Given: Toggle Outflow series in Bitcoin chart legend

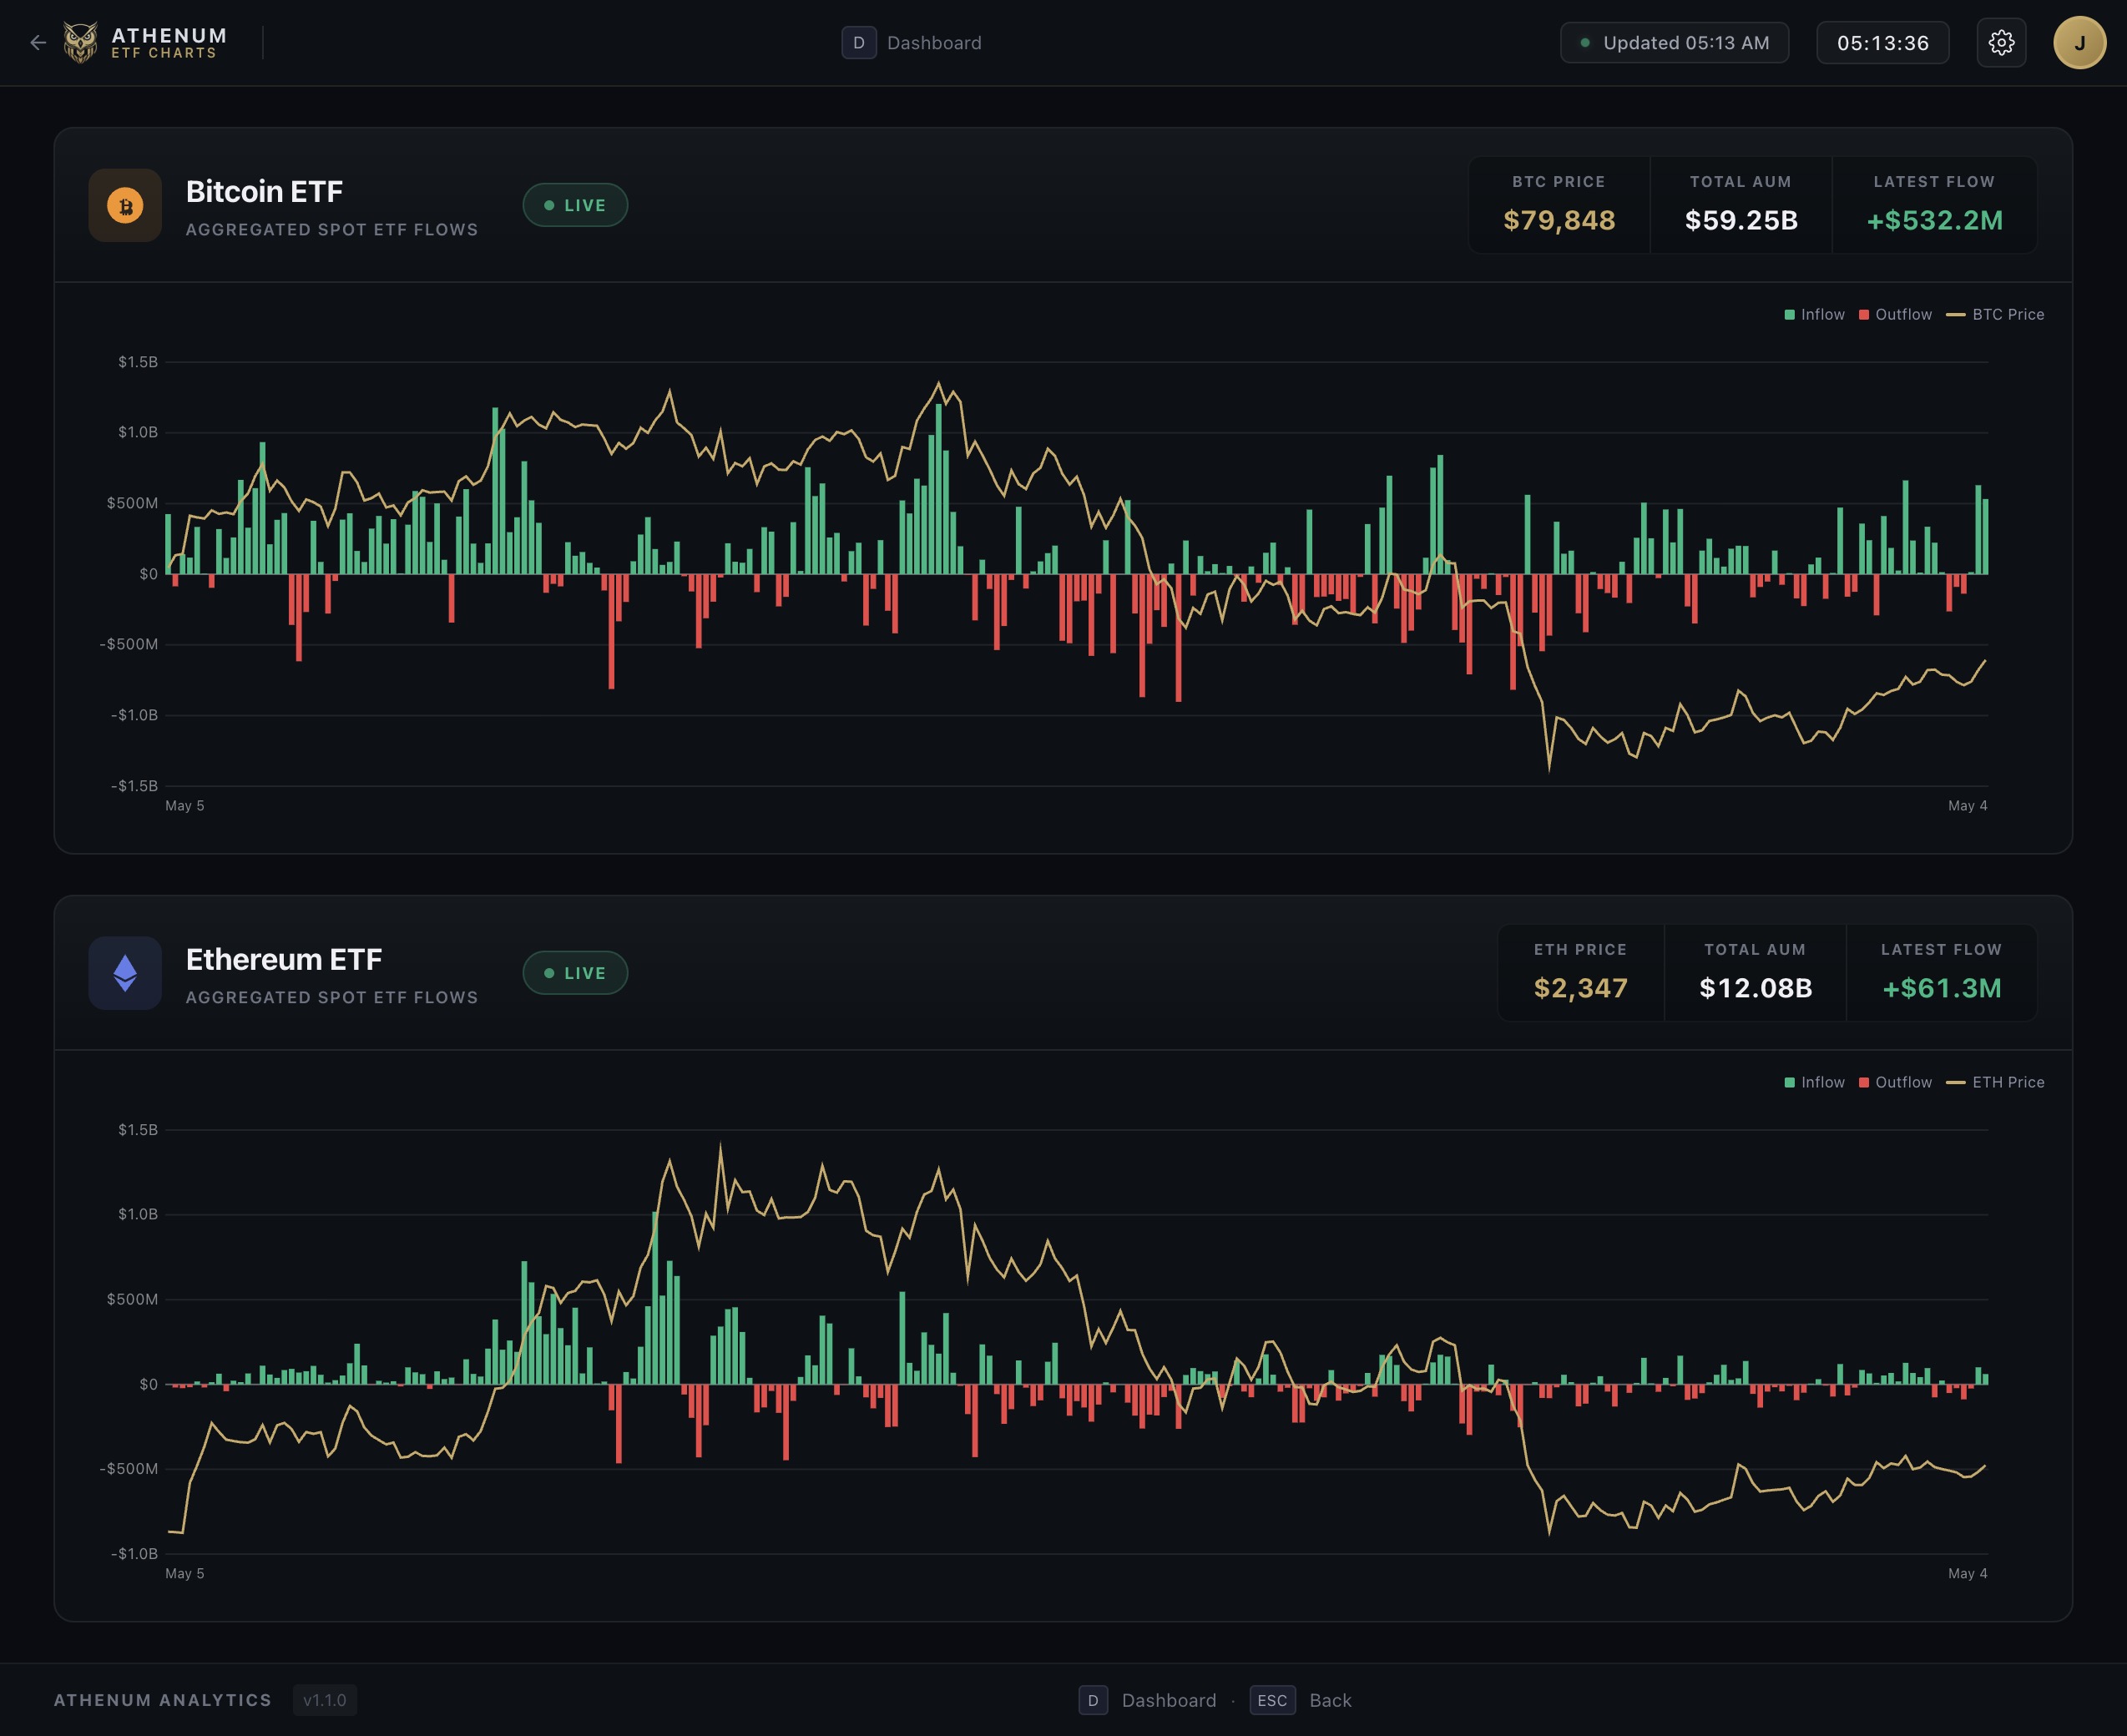Looking at the screenshot, I should coord(1895,315).
